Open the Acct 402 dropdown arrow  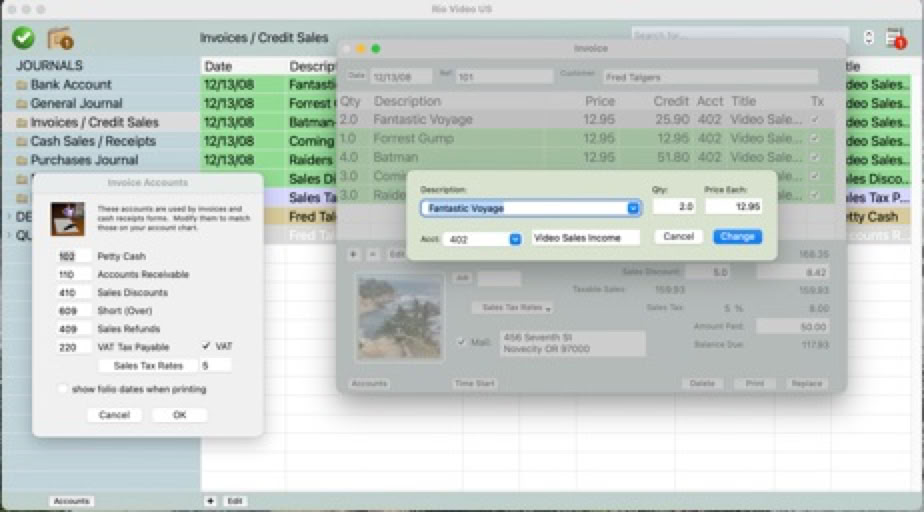515,239
